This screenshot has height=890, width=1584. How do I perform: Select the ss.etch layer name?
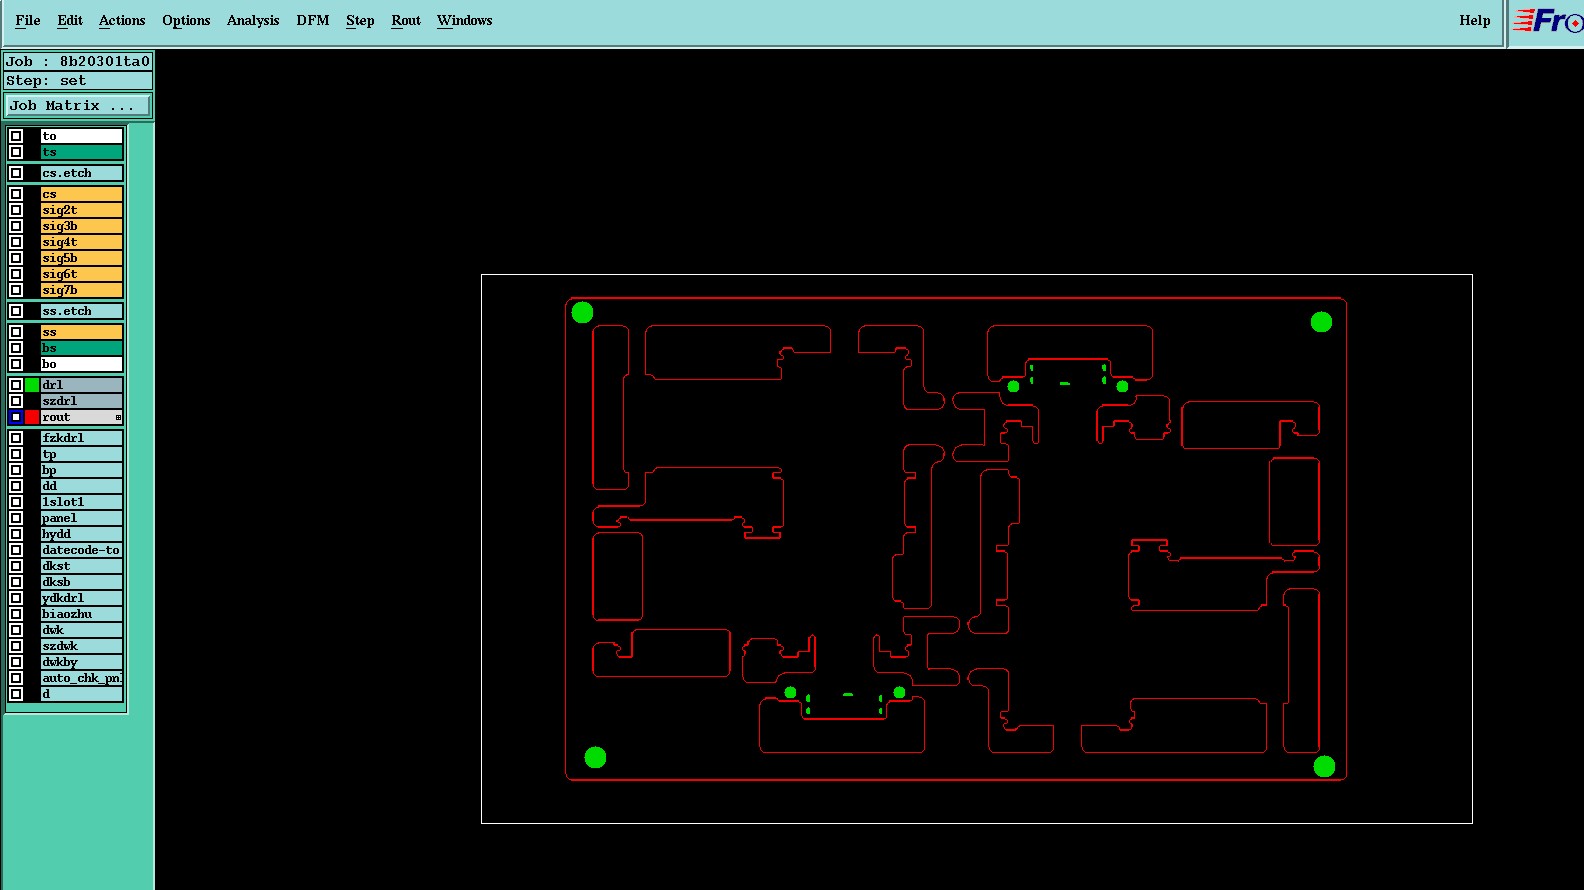(82, 311)
